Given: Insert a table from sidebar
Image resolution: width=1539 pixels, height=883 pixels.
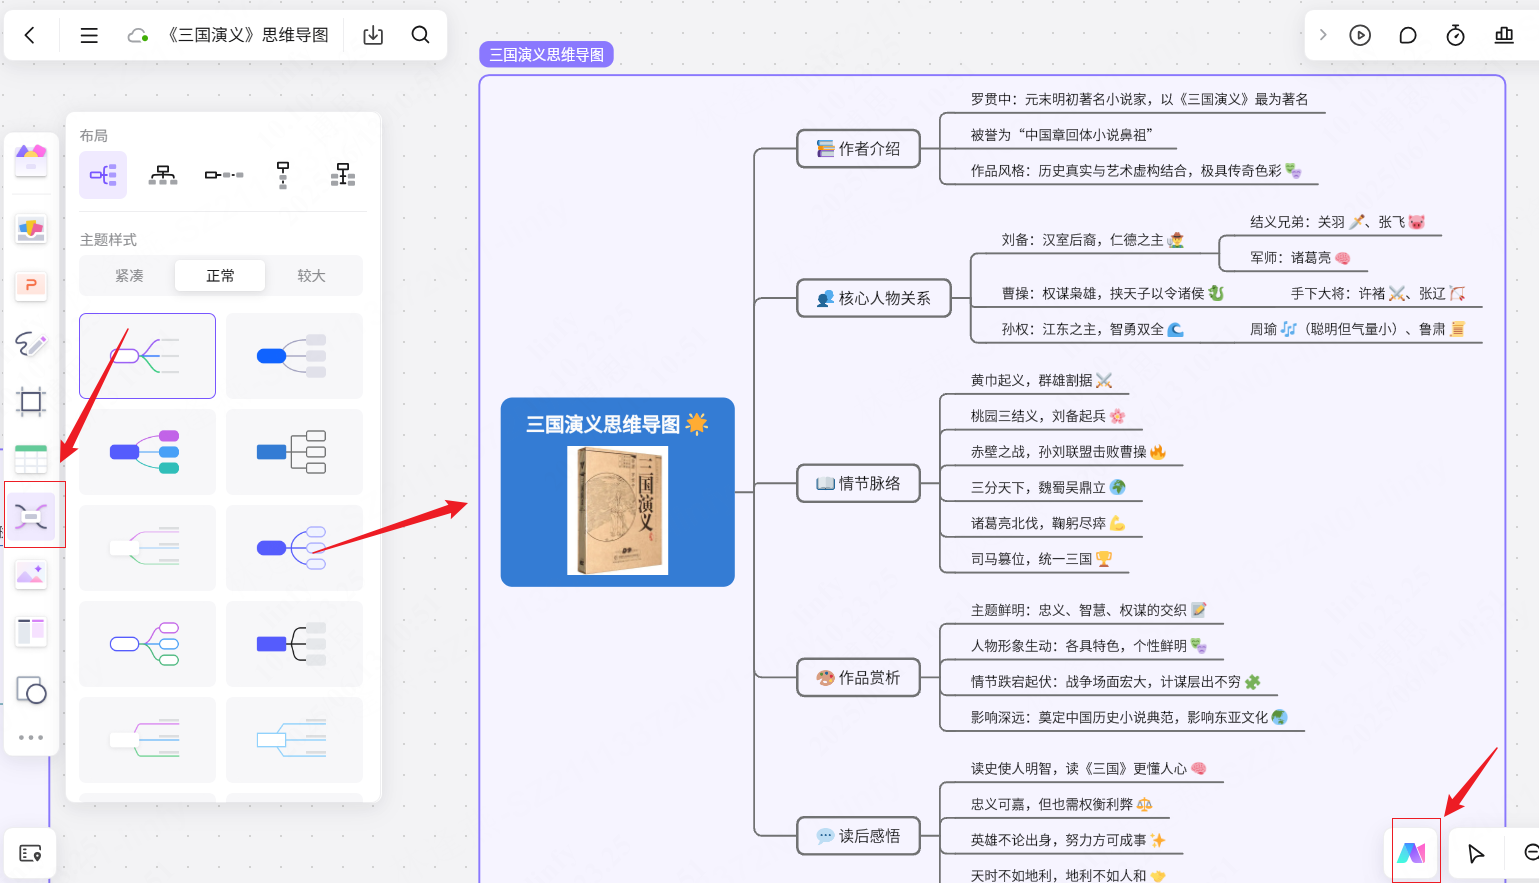Looking at the screenshot, I should point(31,460).
